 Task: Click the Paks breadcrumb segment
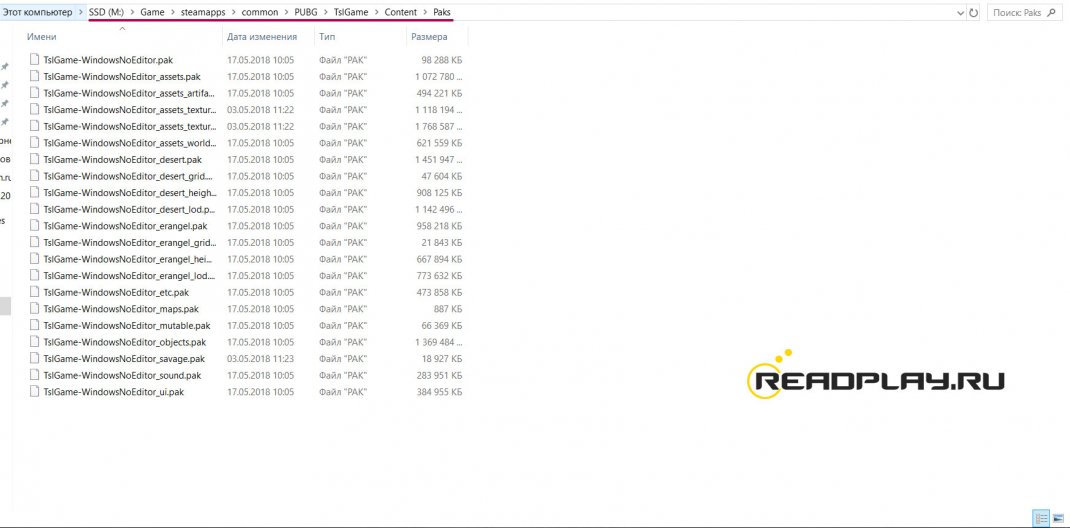point(442,12)
